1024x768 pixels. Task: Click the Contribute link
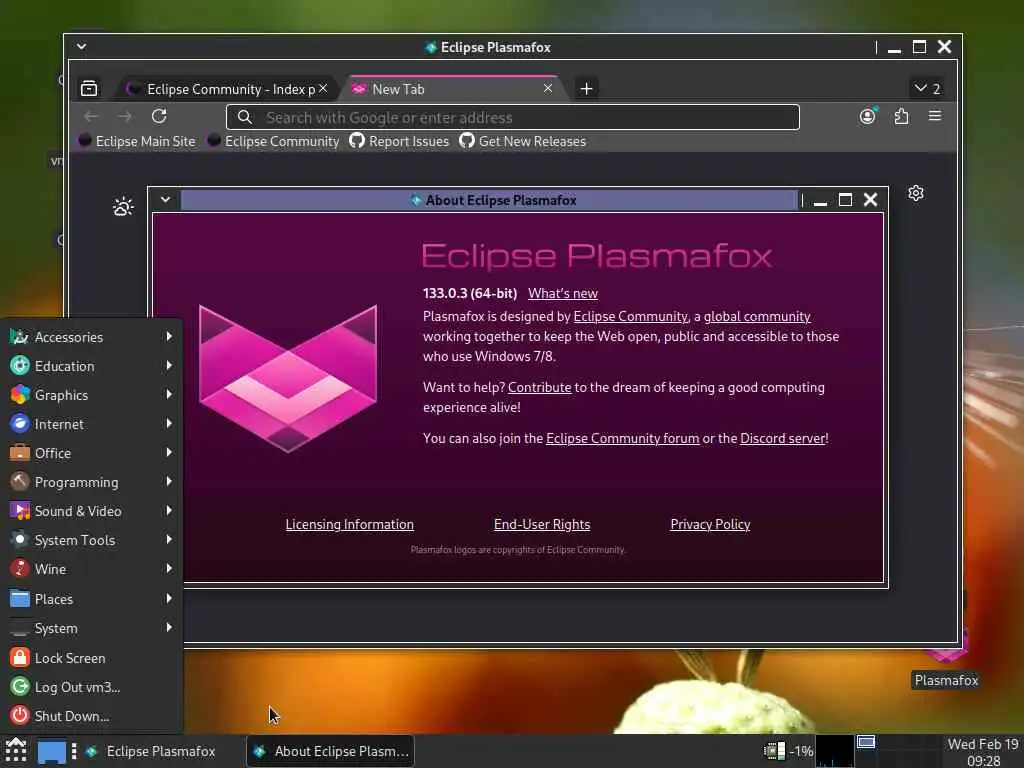[539, 387]
